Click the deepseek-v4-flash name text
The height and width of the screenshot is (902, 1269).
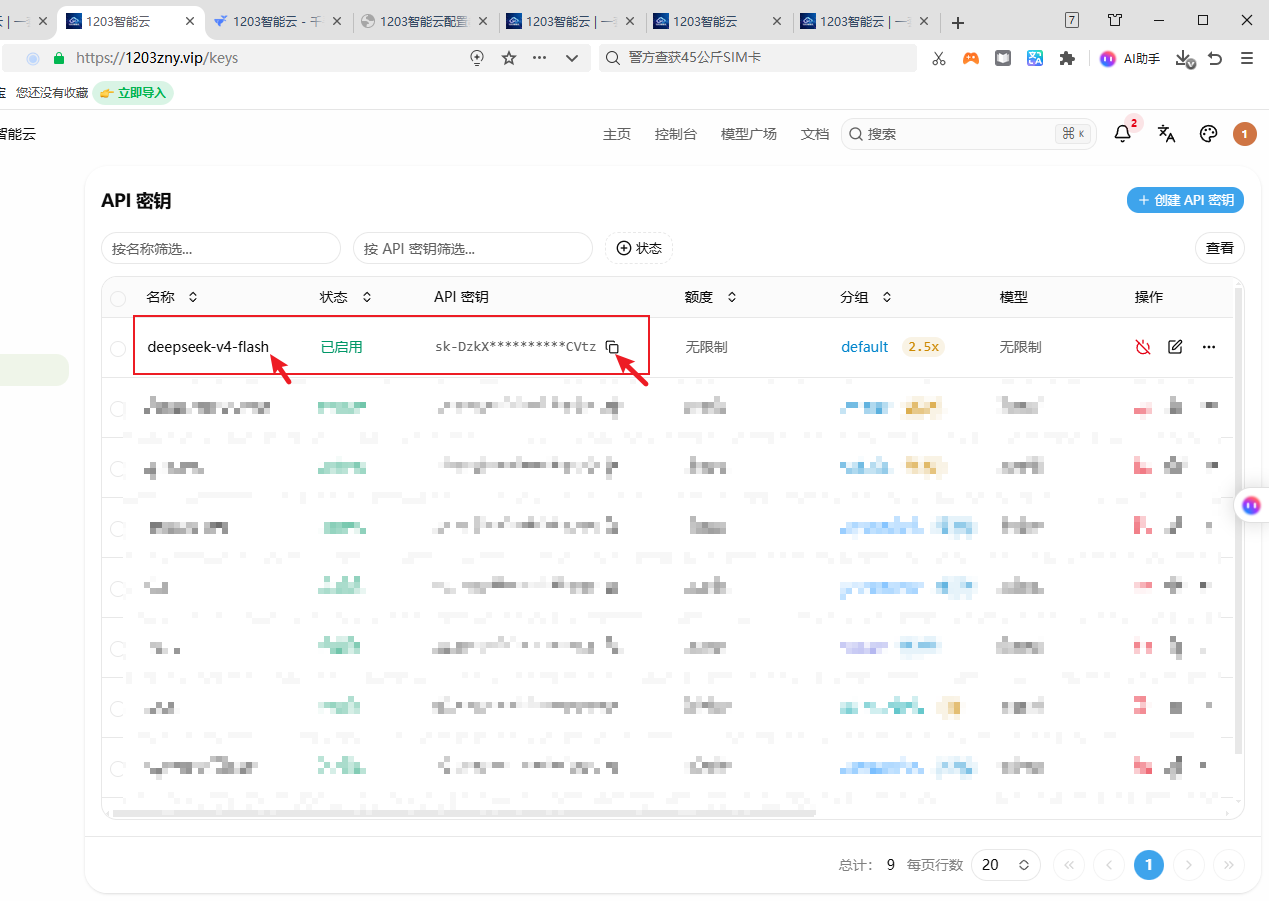pyautogui.click(x=208, y=347)
